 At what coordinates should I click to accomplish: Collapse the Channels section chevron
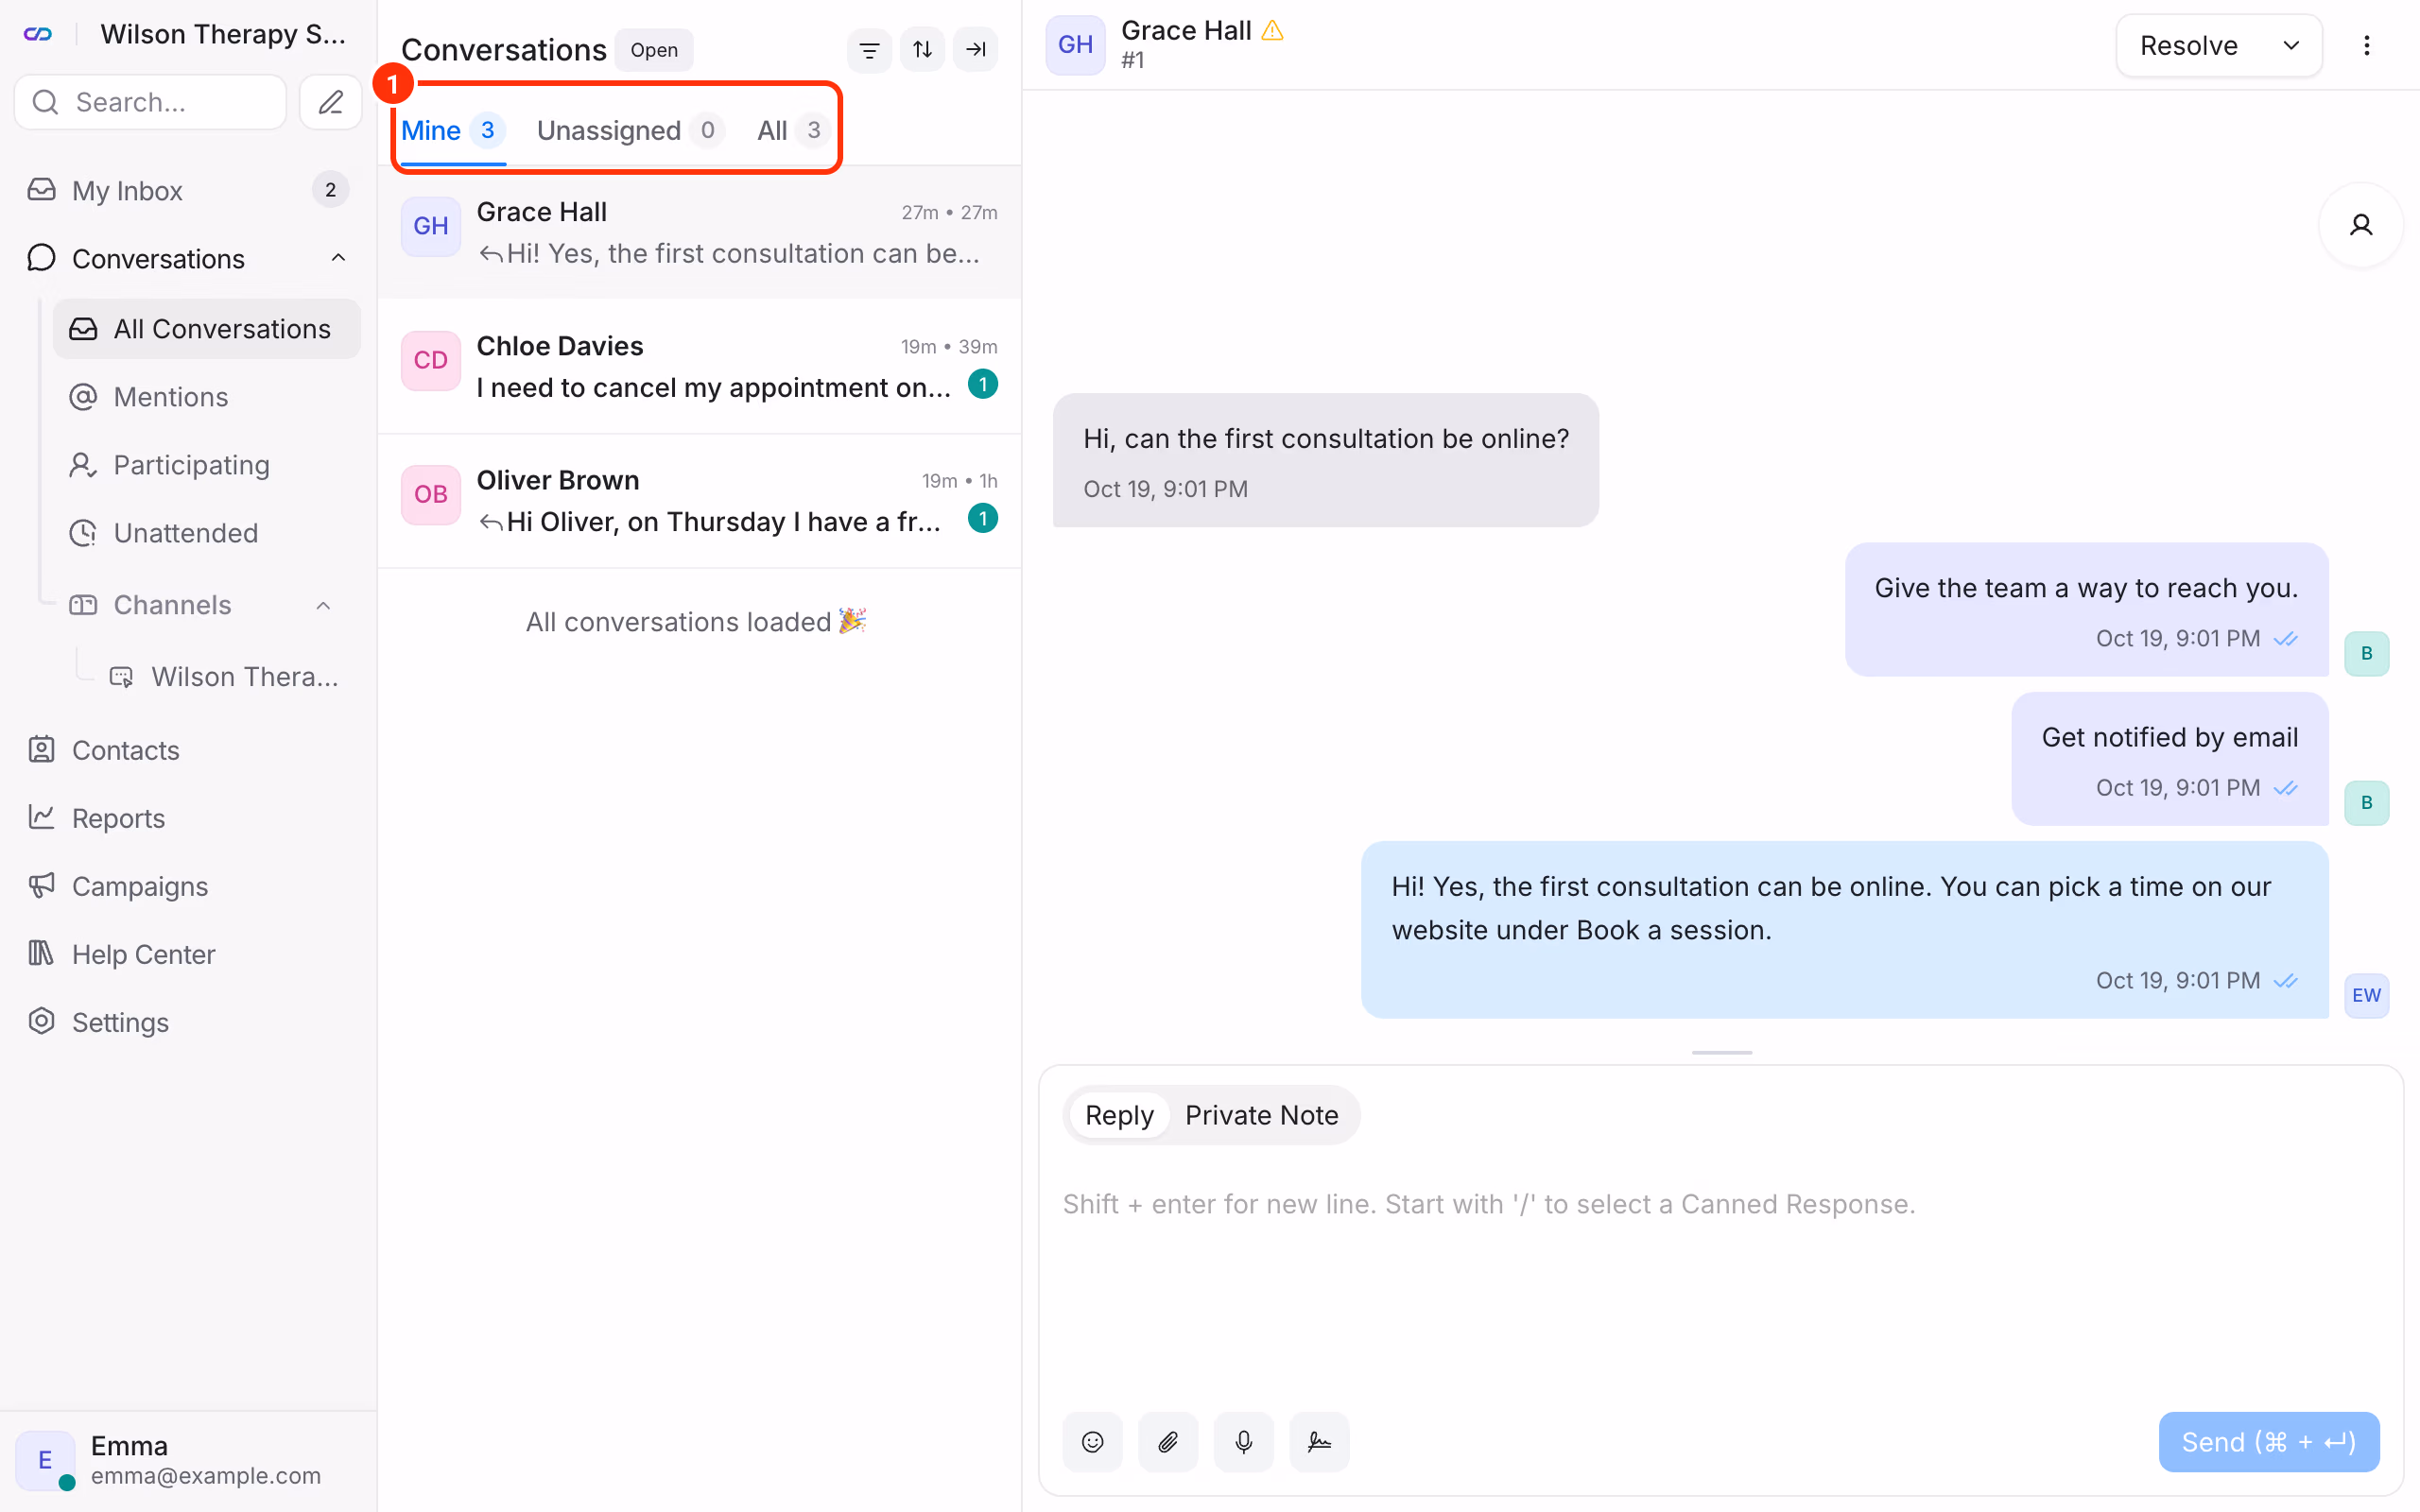click(x=323, y=605)
